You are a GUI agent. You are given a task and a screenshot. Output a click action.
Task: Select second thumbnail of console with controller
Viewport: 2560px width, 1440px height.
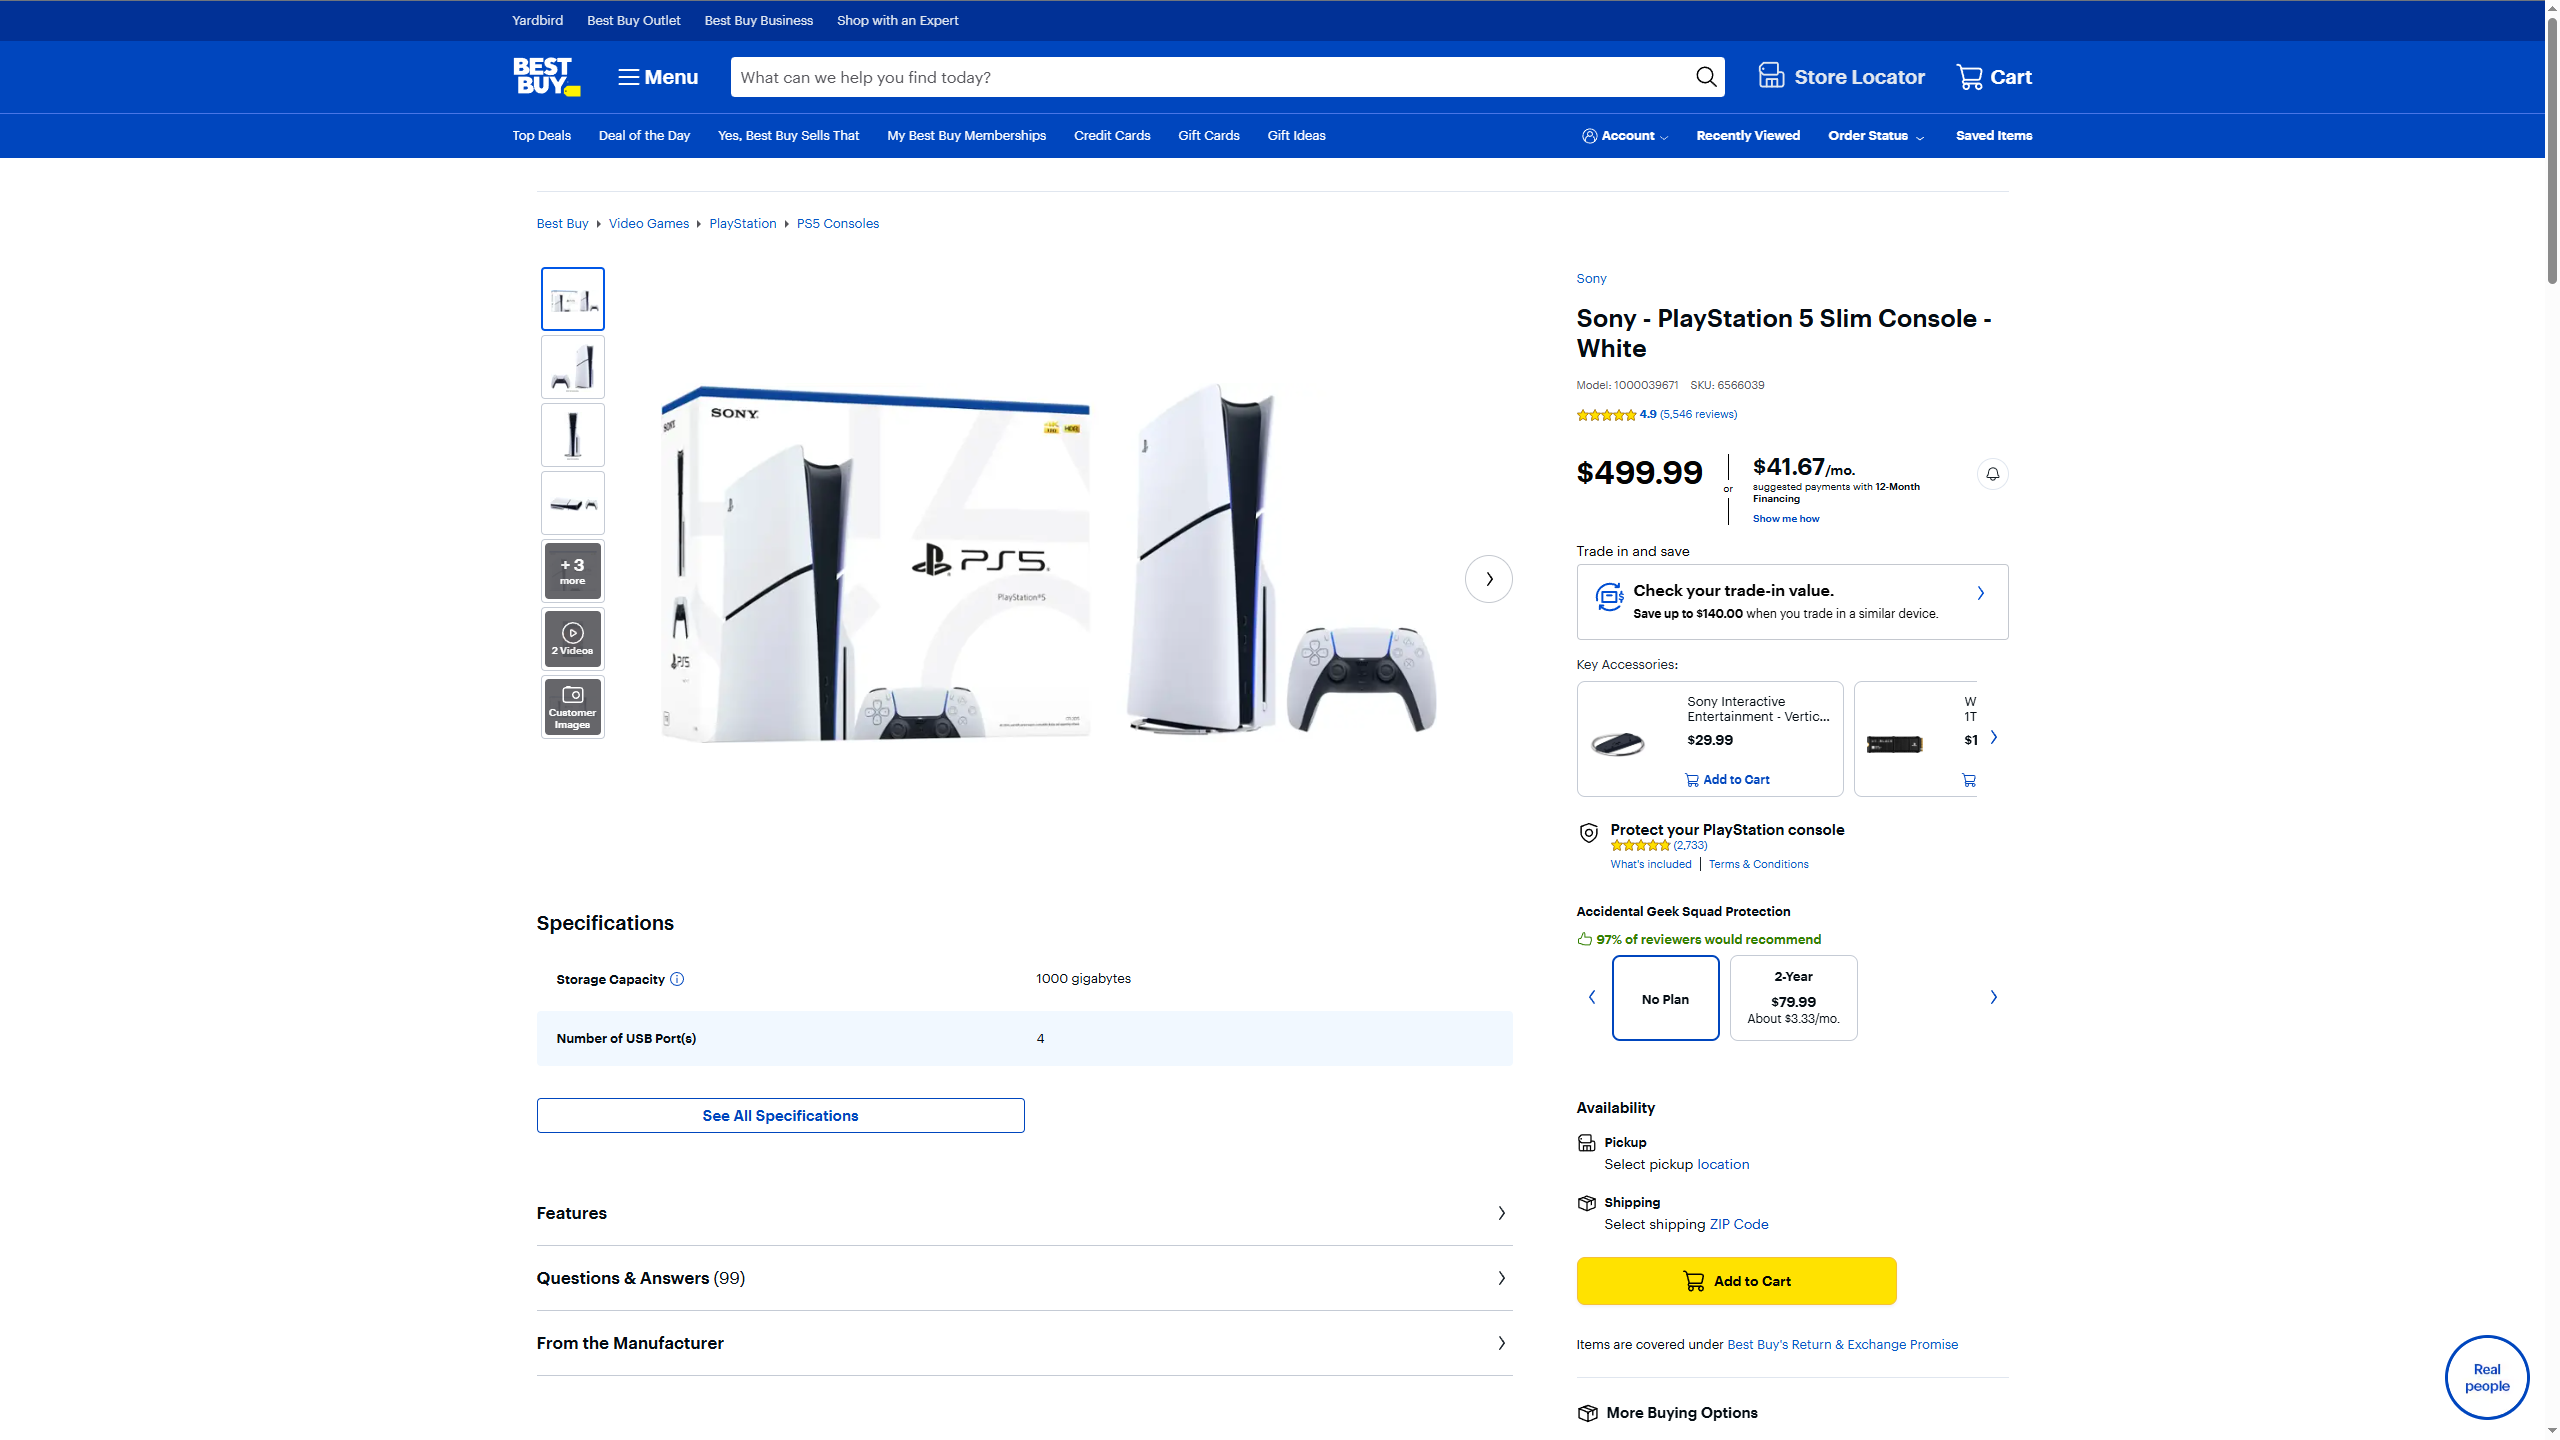(x=573, y=367)
